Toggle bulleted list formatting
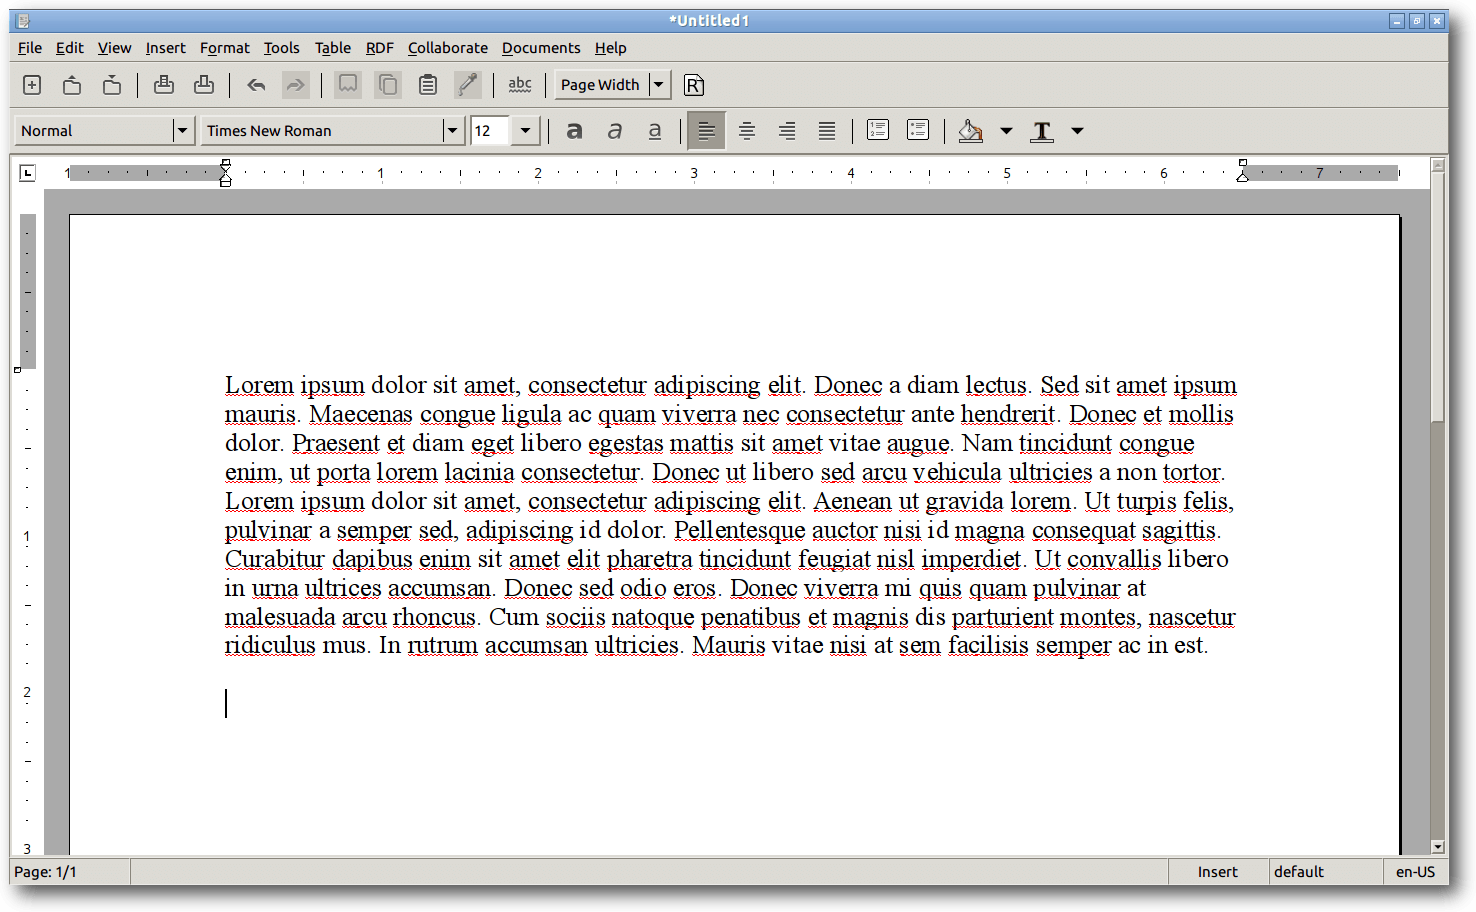The height and width of the screenshot is (912, 1476). 918,131
